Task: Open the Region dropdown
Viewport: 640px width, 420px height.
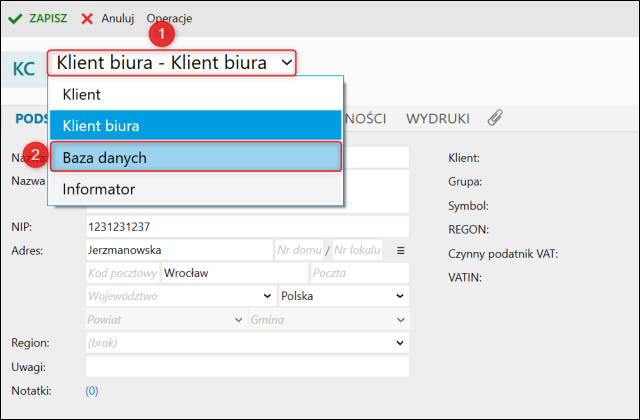Action: pos(247,343)
